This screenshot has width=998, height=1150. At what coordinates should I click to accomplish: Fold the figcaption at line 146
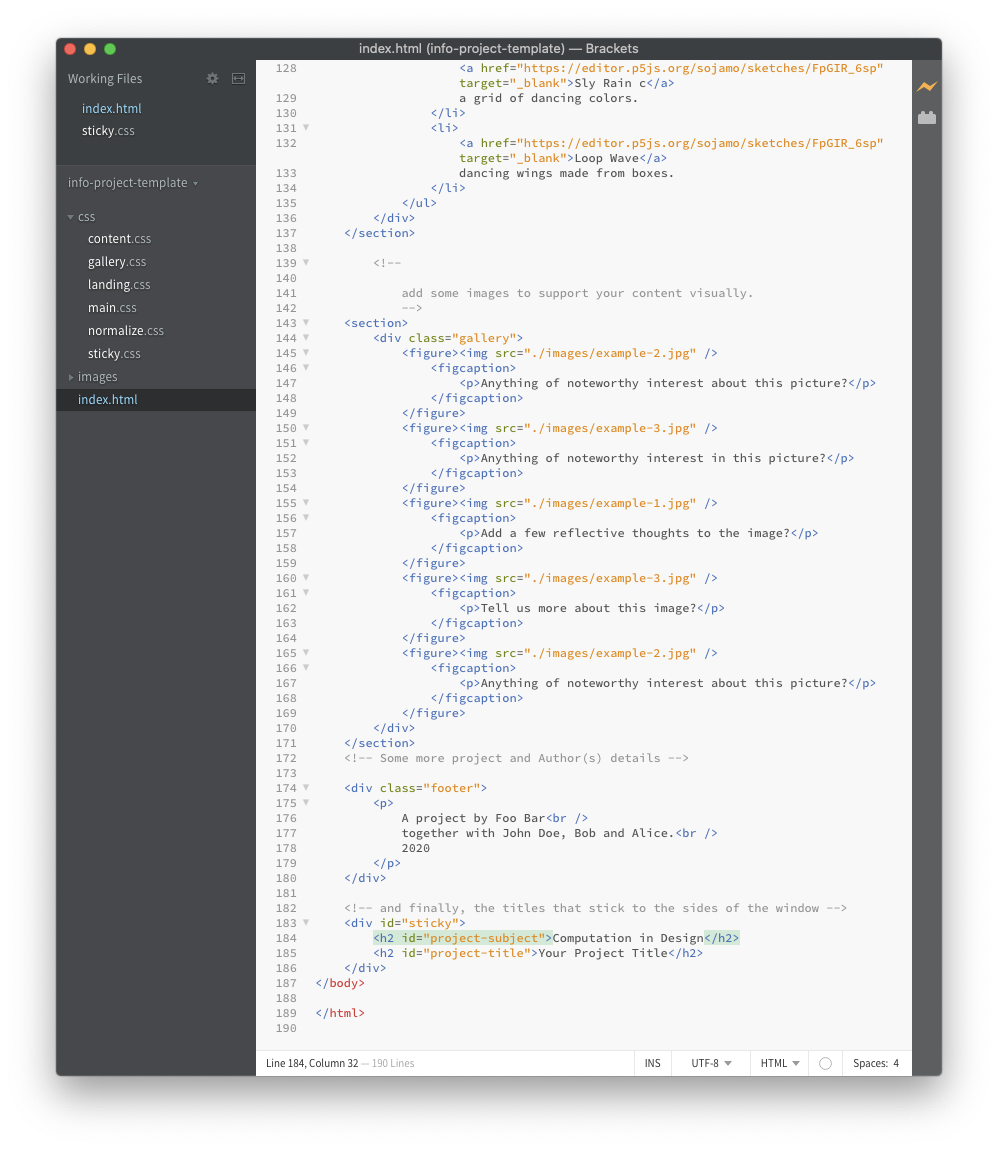(307, 368)
